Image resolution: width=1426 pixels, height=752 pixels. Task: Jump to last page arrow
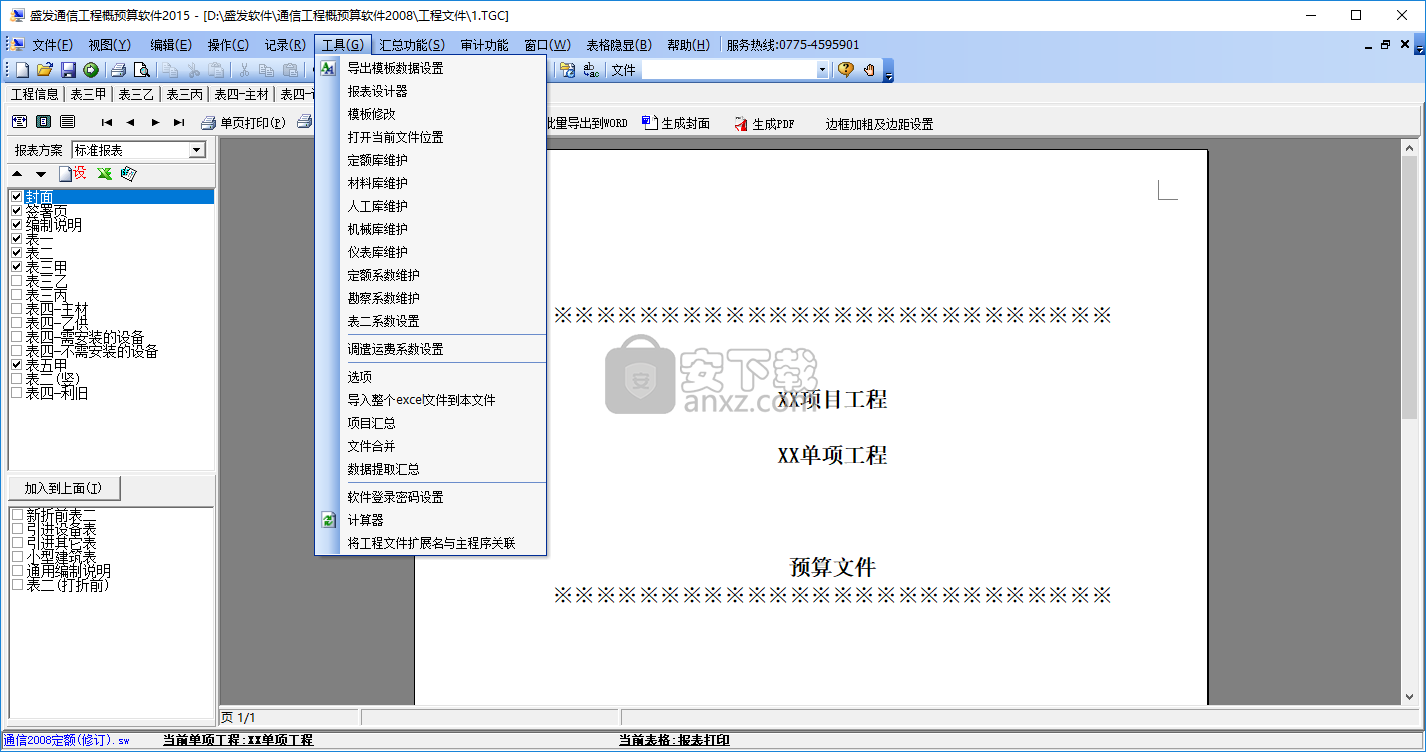179,123
